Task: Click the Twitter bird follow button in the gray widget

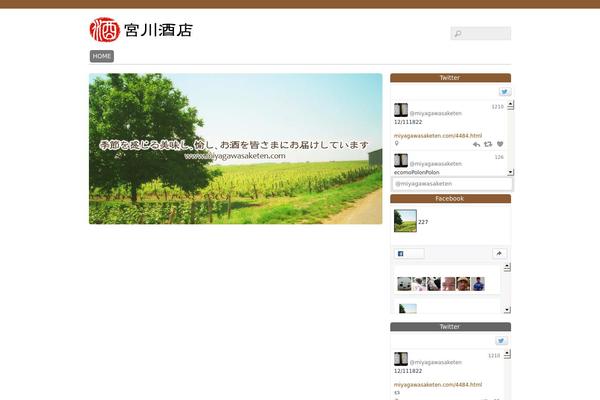Action: pyautogui.click(x=501, y=341)
